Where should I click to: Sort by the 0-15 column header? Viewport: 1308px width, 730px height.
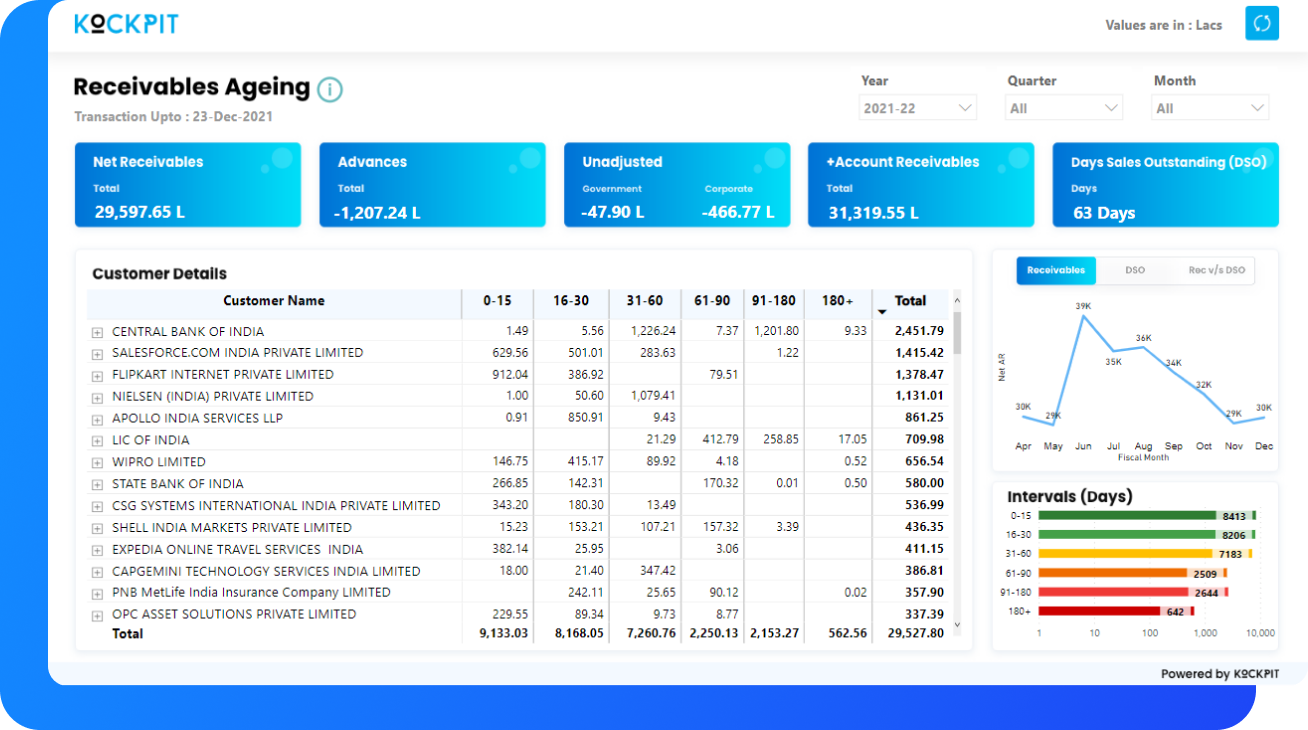[497, 301]
